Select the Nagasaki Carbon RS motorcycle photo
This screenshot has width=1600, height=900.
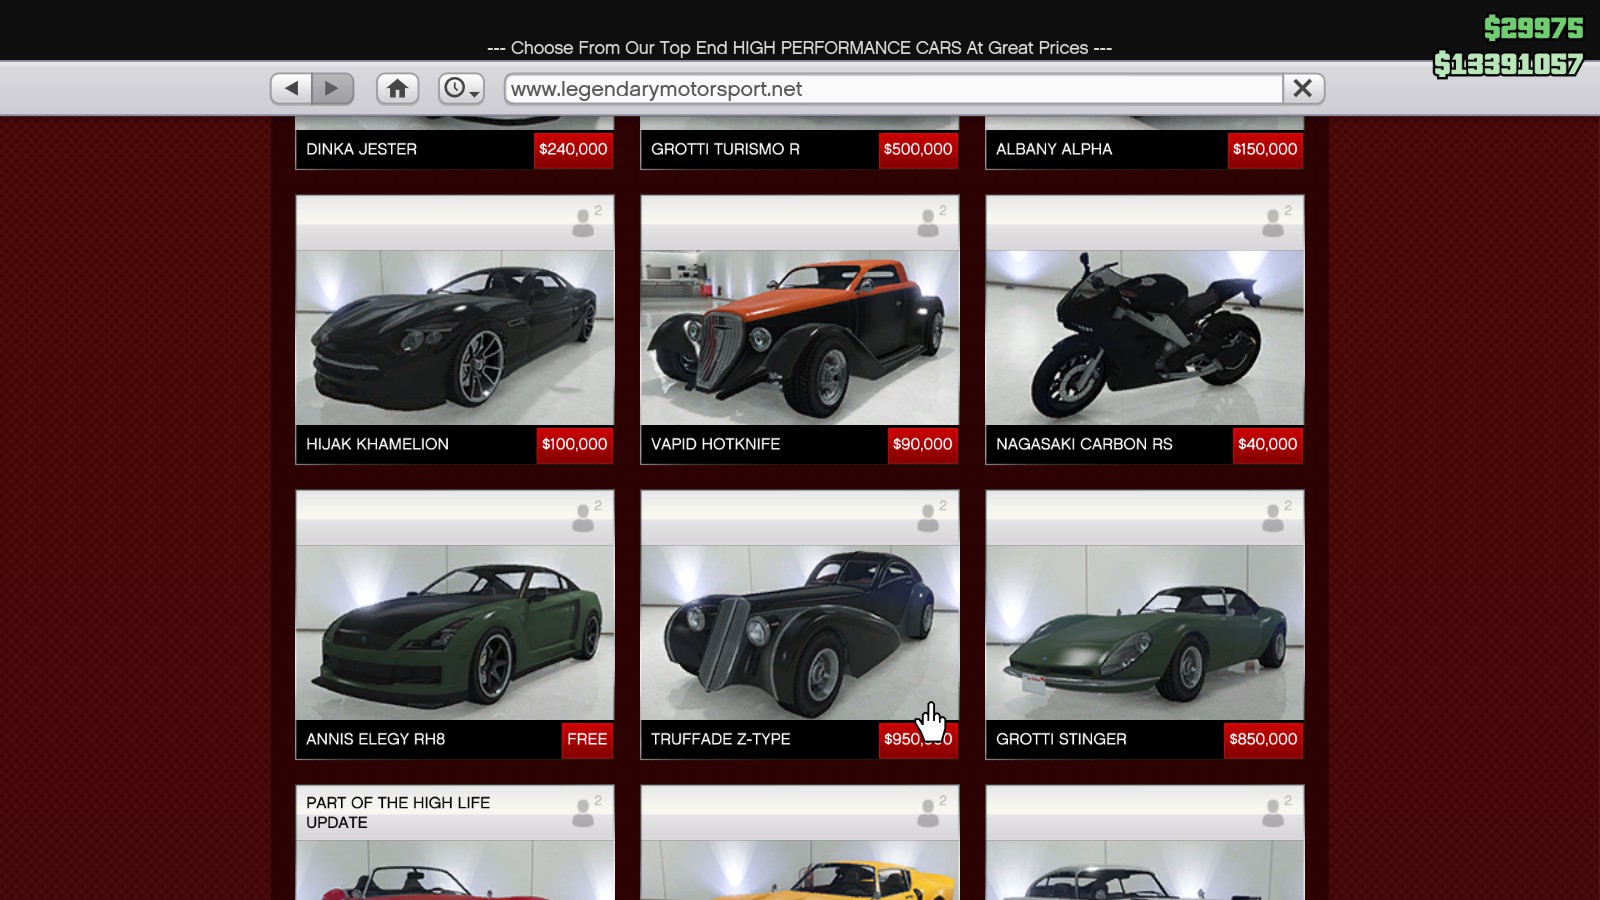(1145, 337)
